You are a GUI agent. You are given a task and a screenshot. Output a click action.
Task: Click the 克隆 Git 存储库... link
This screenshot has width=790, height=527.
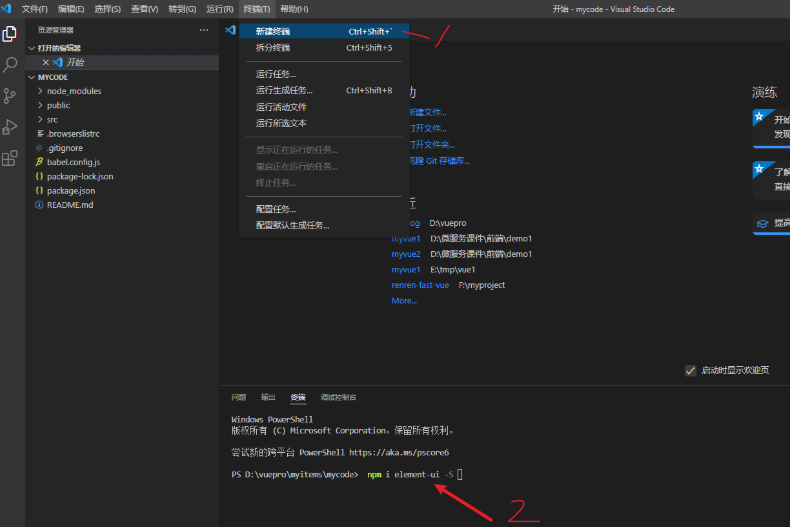click(x=439, y=161)
